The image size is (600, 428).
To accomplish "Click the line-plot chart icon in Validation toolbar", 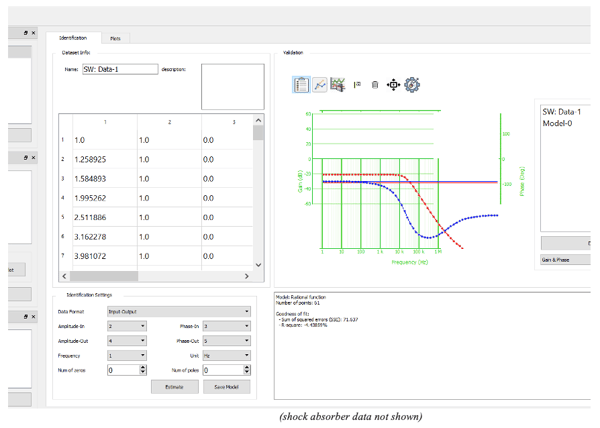I will point(320,85).
